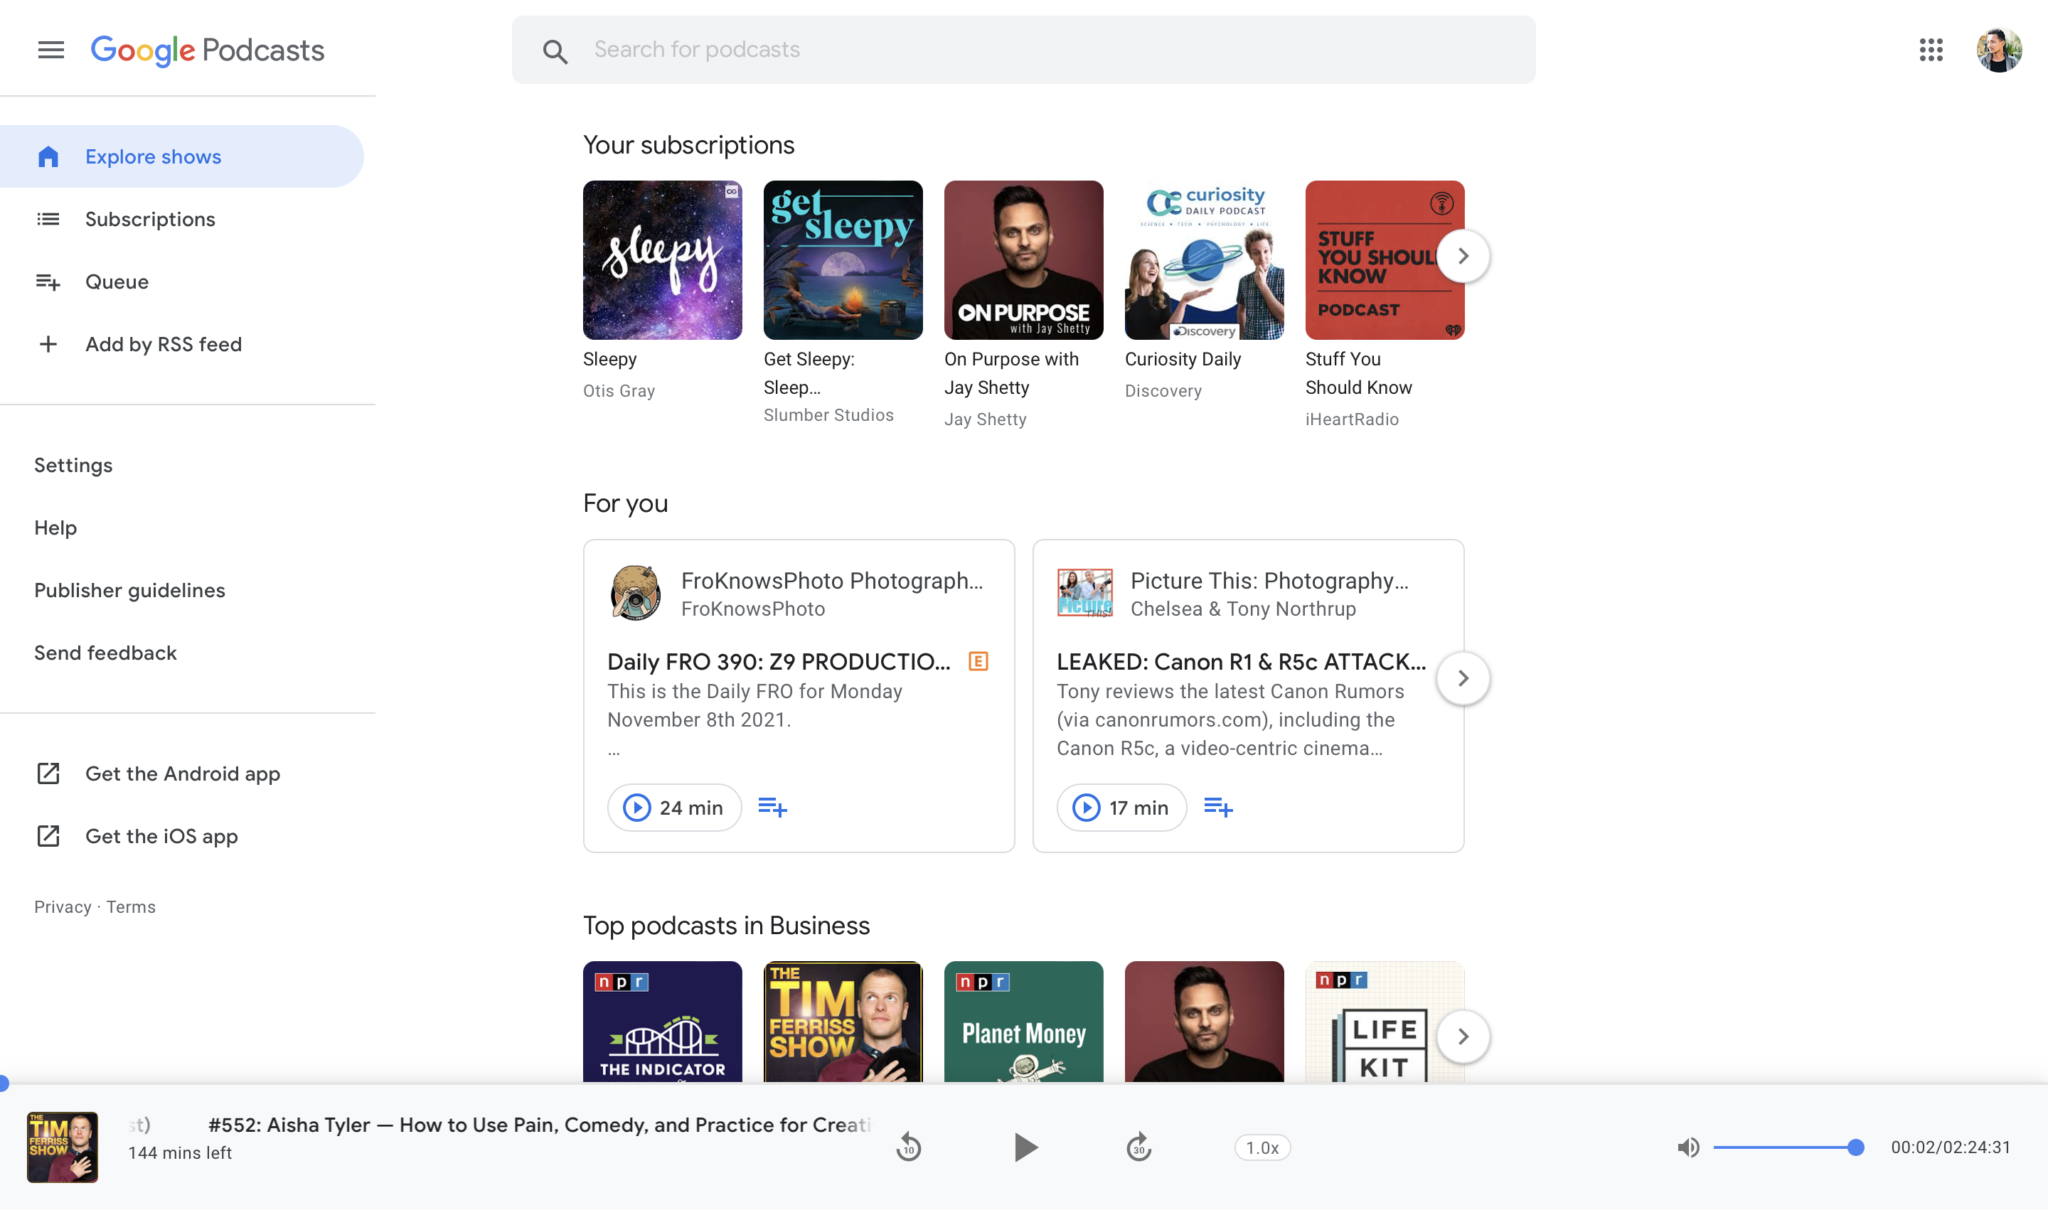
Task: Click the '144 mins left' text
Action: click(x=180, y=1153)
